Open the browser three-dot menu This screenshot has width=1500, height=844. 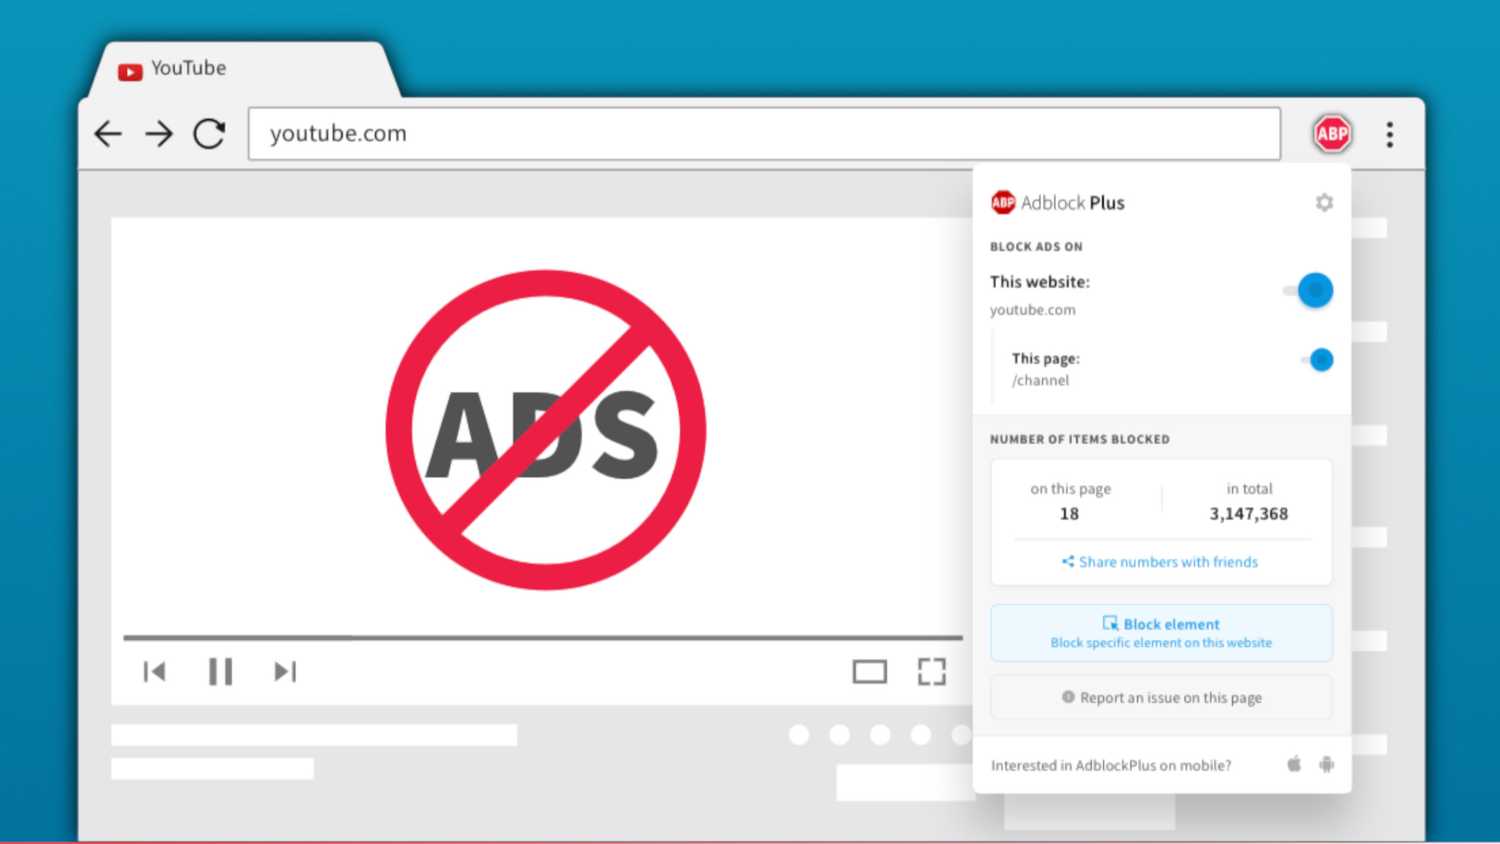coord(1390,133)
